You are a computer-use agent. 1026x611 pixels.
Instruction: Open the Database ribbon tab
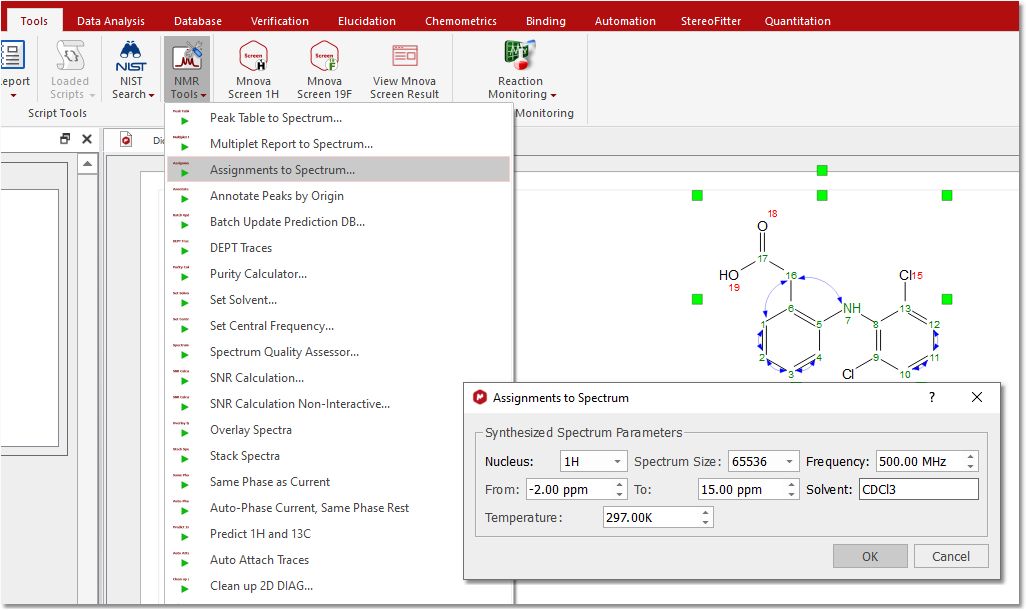click(198, 21)
